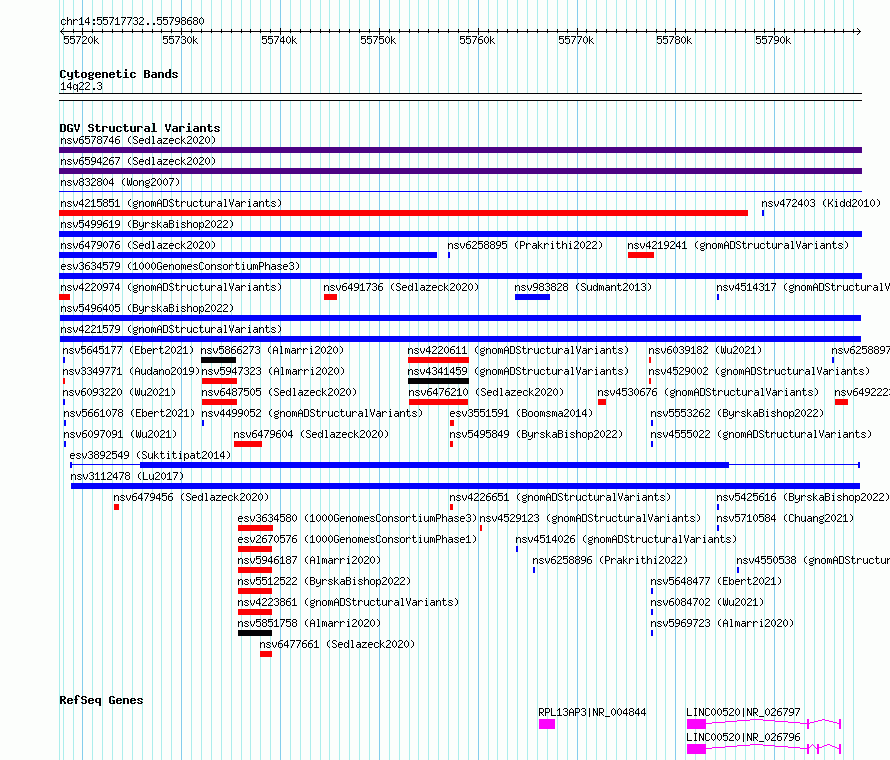Open esv3634579 (1000GenomesConsortiumPhase3) label

pyautogui.click(x=180, y=266)
